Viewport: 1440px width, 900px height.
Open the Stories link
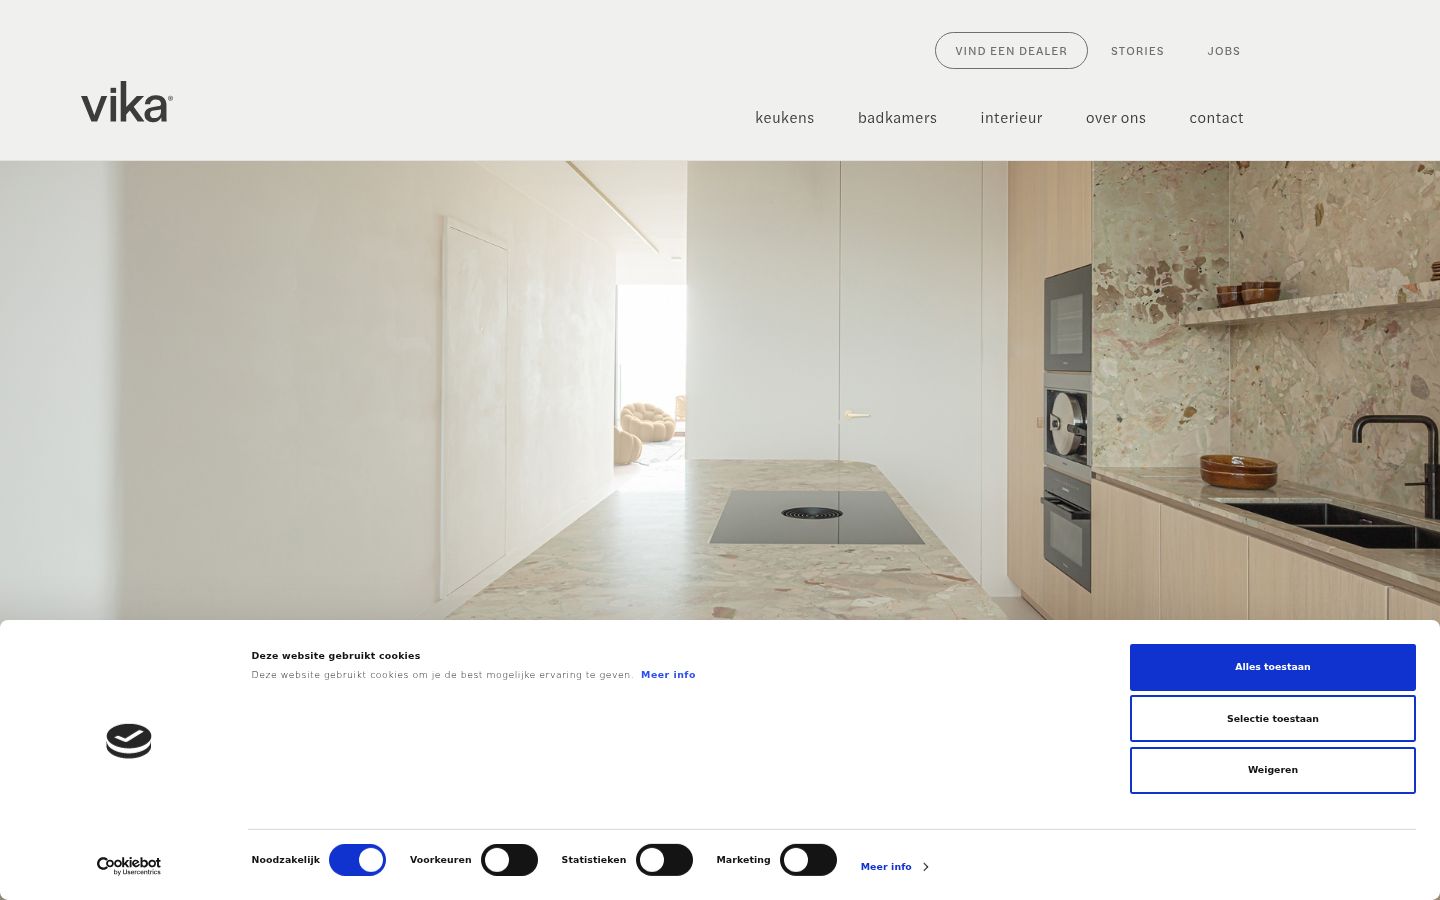click(x=1137, y=51)
